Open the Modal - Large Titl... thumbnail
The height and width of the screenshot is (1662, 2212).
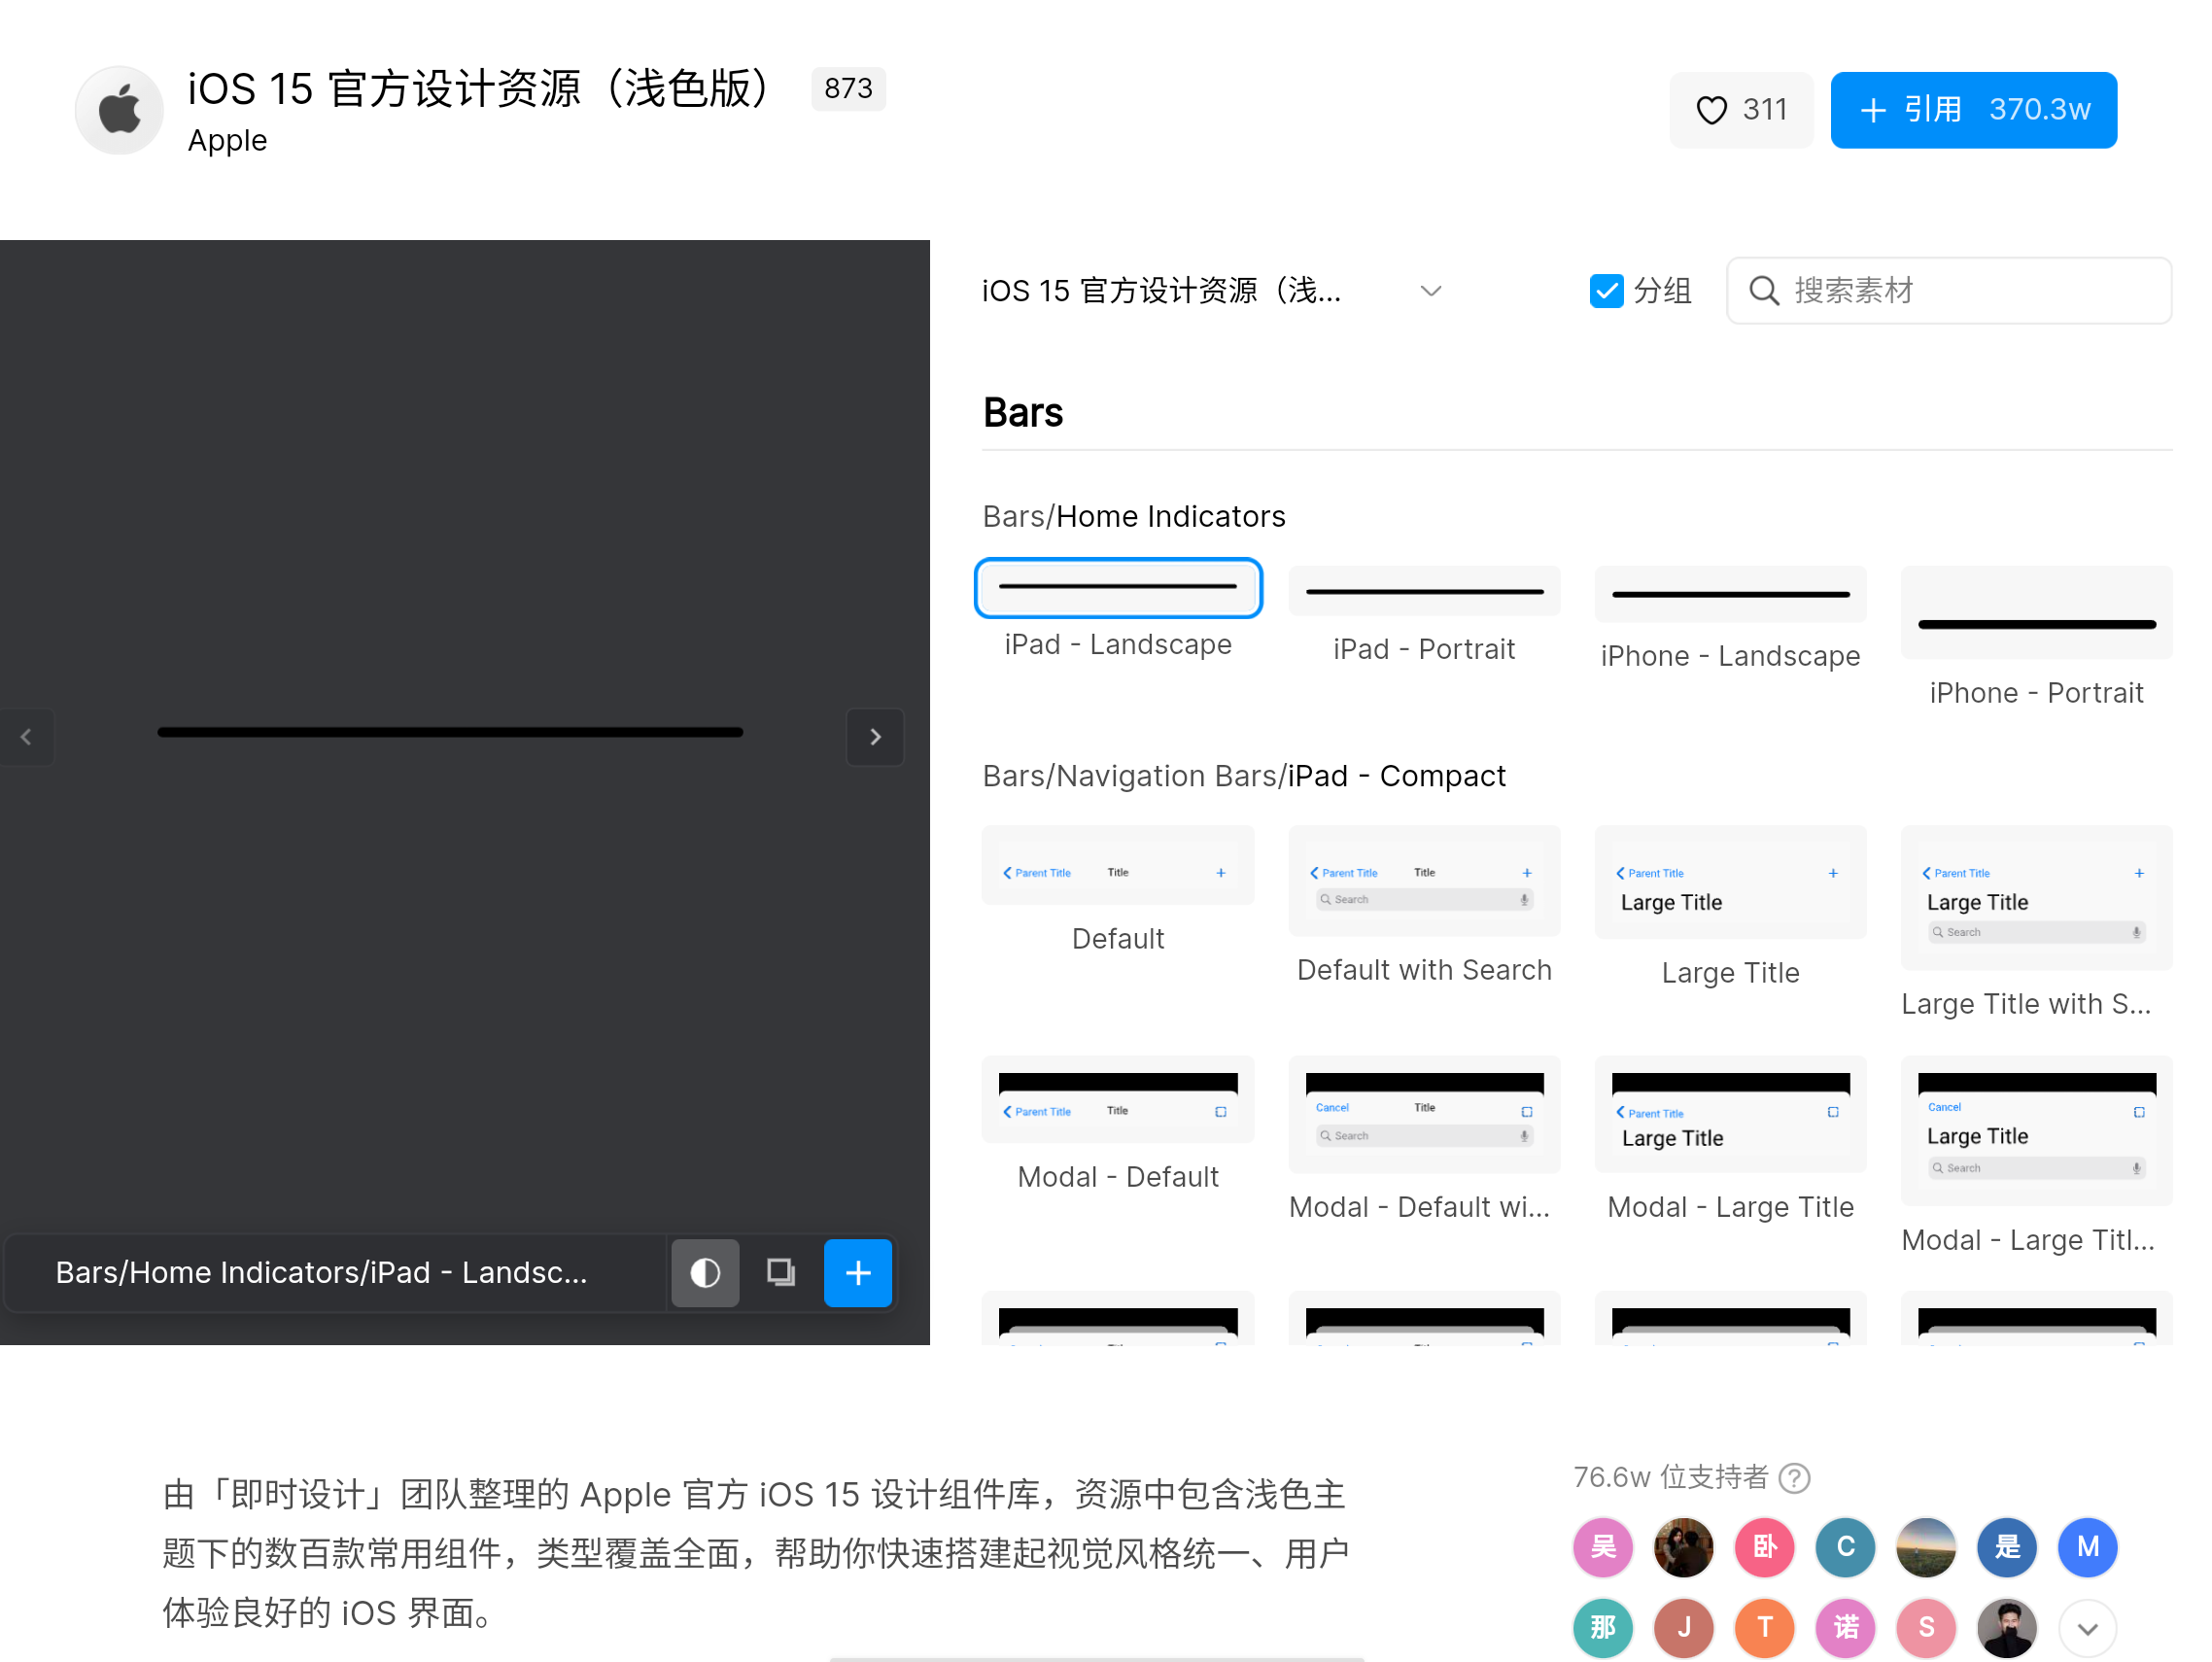click(x=2036, y=1131)
